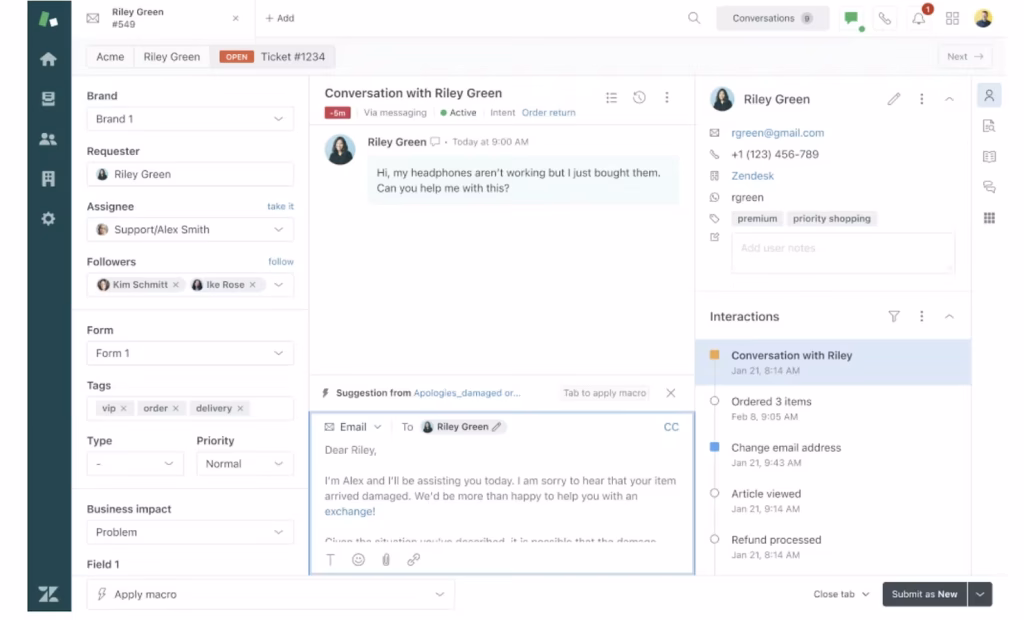Add a new tab with + Add
This screenshot has width=1024, height=620.
(280, 18)
